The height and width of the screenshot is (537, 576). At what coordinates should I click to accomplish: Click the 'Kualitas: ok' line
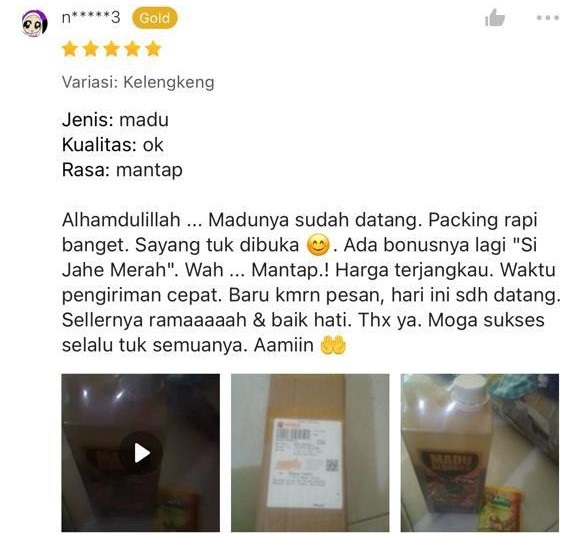[x=112, y=145]
